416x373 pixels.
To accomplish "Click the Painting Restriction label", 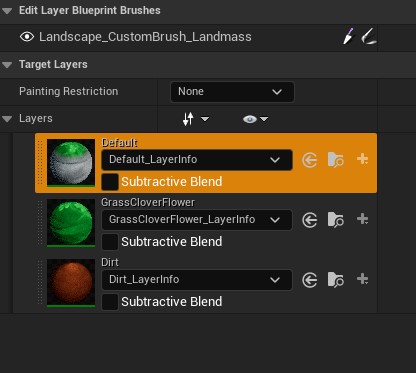I will pyautogui.click(x=69, y=91).
